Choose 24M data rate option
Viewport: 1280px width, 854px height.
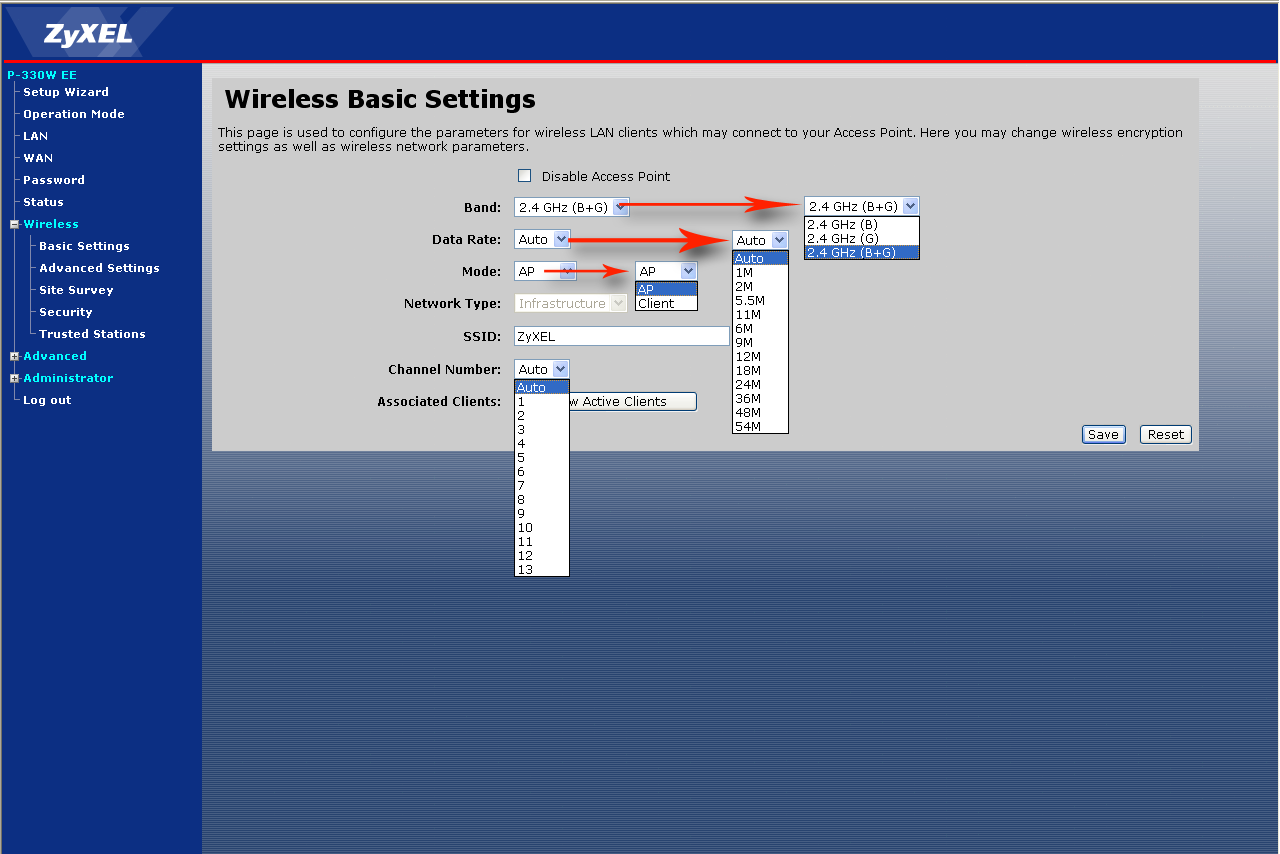pyautogui.click(x=760, y=384)
